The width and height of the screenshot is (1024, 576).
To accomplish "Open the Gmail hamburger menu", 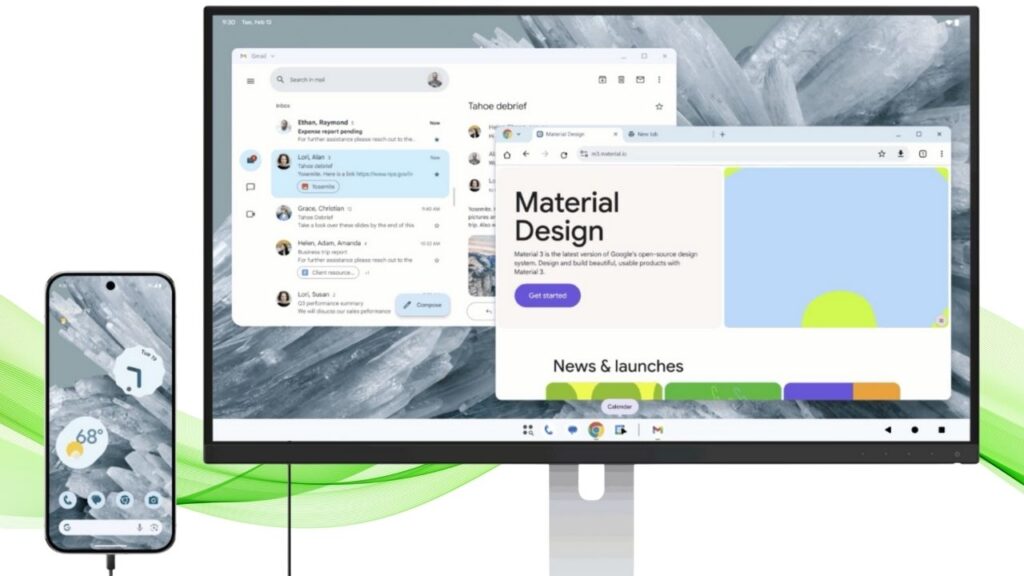I will 250,81.
